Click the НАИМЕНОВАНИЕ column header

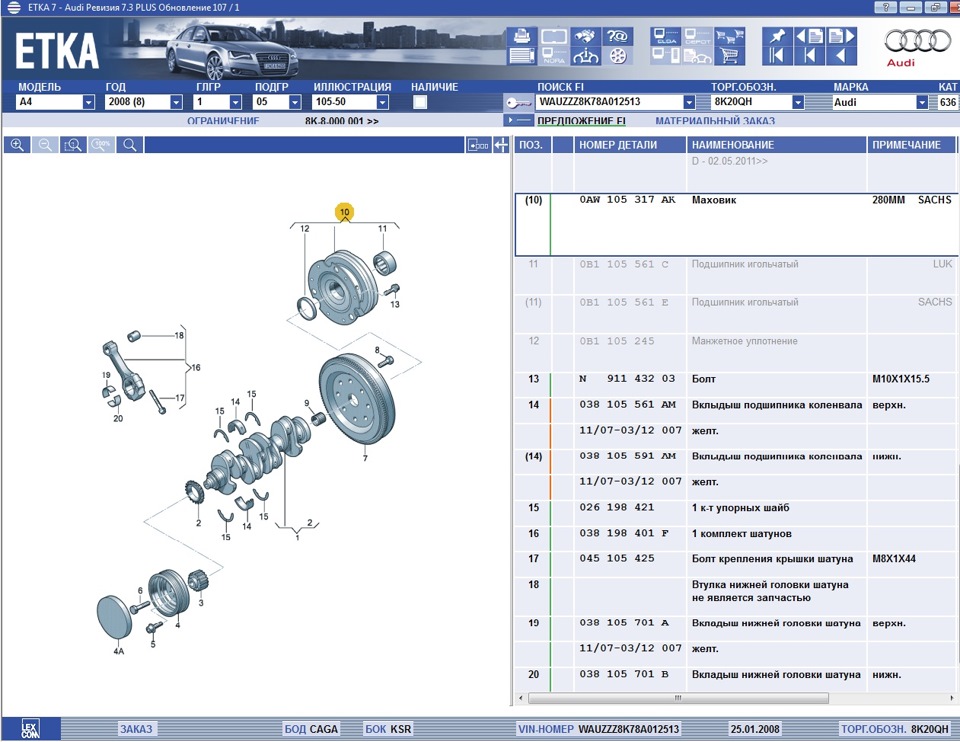click(x=776, y=145)
